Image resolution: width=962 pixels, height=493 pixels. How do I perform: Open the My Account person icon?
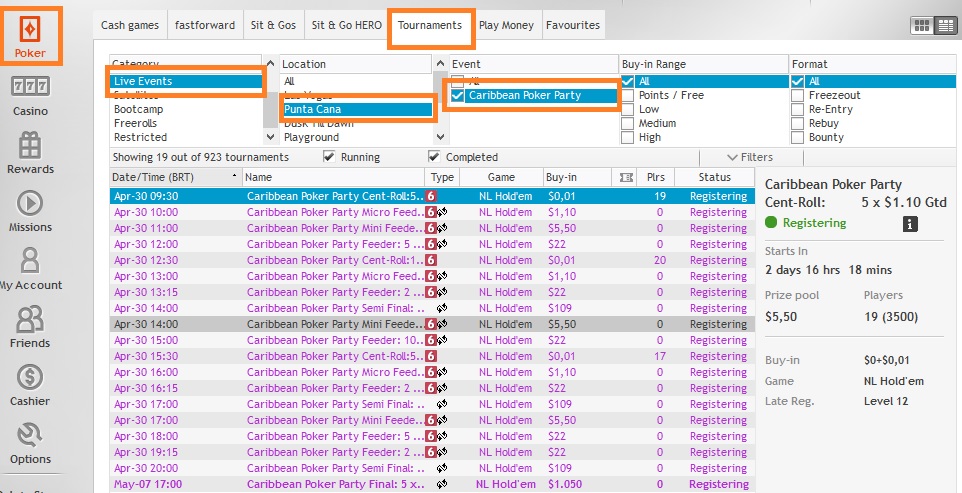pos(30,261)
